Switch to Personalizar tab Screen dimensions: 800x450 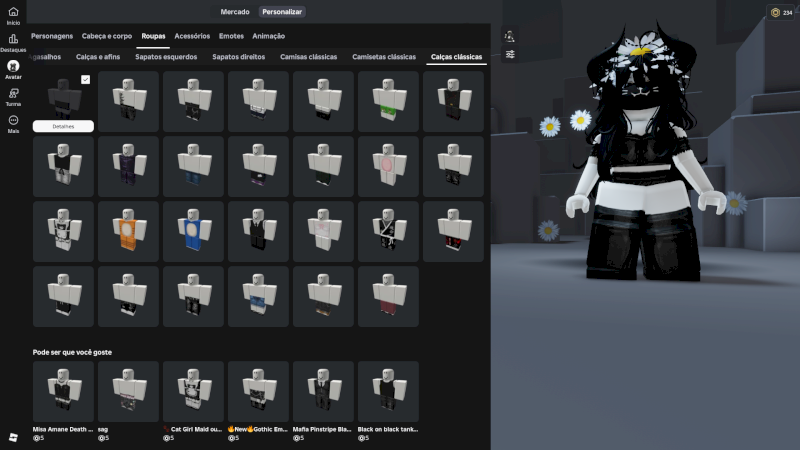point(282,12)
